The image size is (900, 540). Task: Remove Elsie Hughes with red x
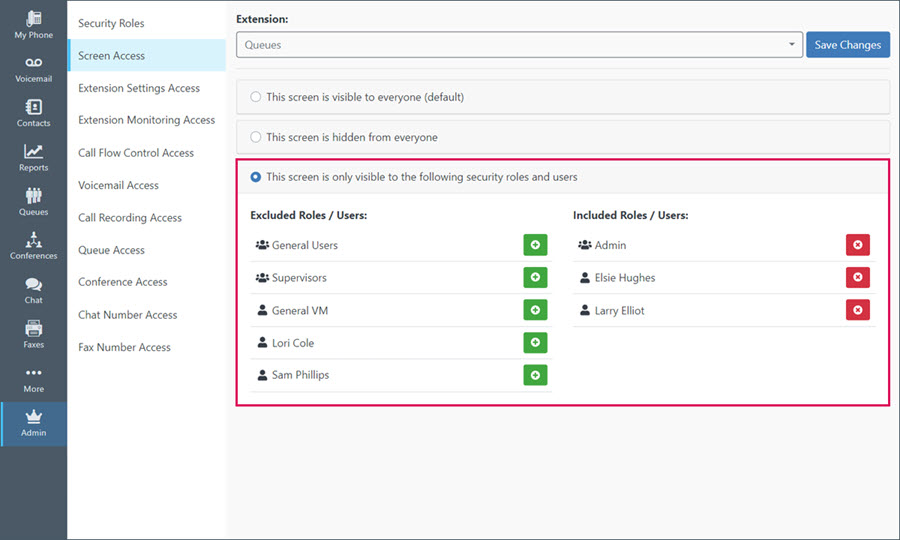tap(858, 277)
